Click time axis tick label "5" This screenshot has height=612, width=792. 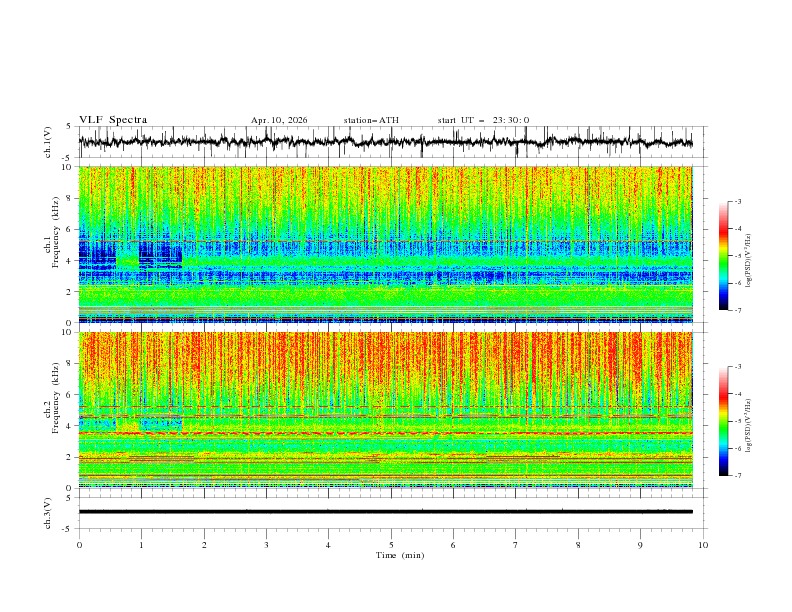pos(391,545)
